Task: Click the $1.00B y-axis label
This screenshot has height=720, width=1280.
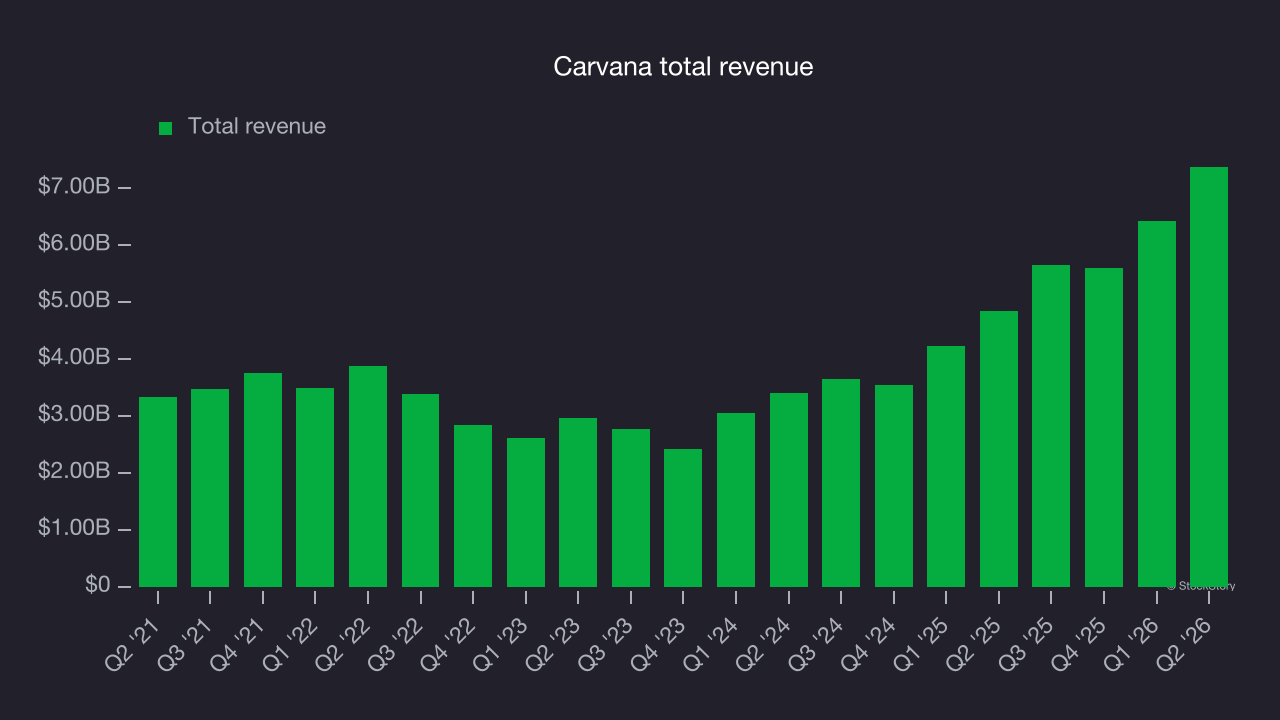Action: point(74,529)
